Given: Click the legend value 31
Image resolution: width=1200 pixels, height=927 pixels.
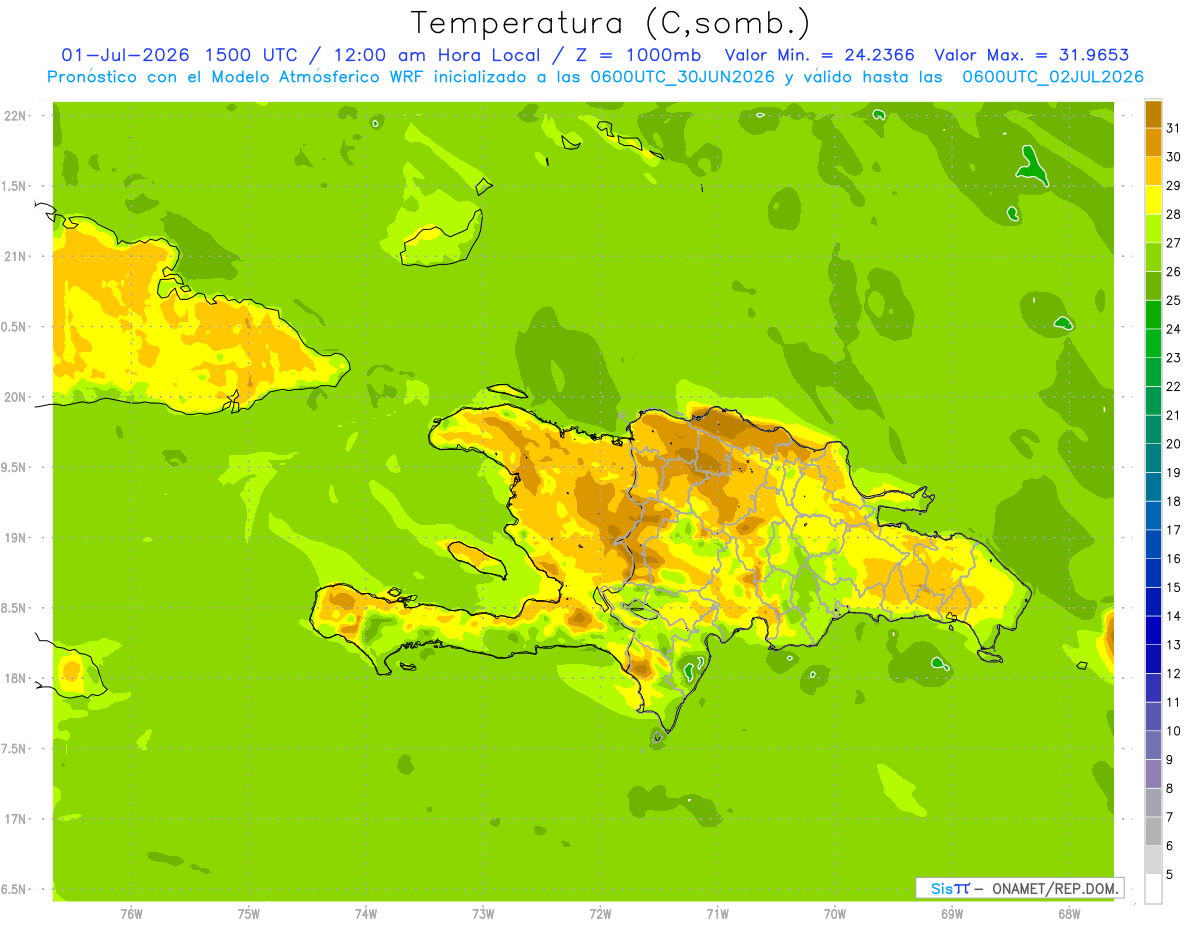Looking at the screenshot, I should pos(1174,127).
